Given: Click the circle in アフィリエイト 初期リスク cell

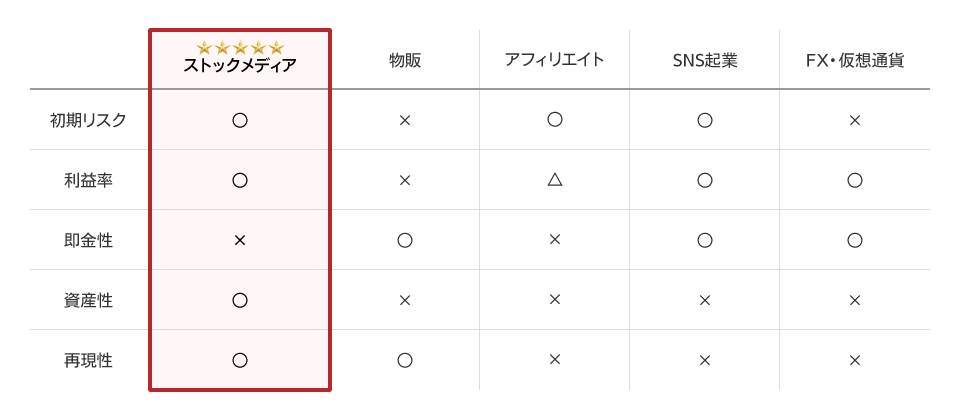Looking at the screenshot, I should click(x=555, y=120).
